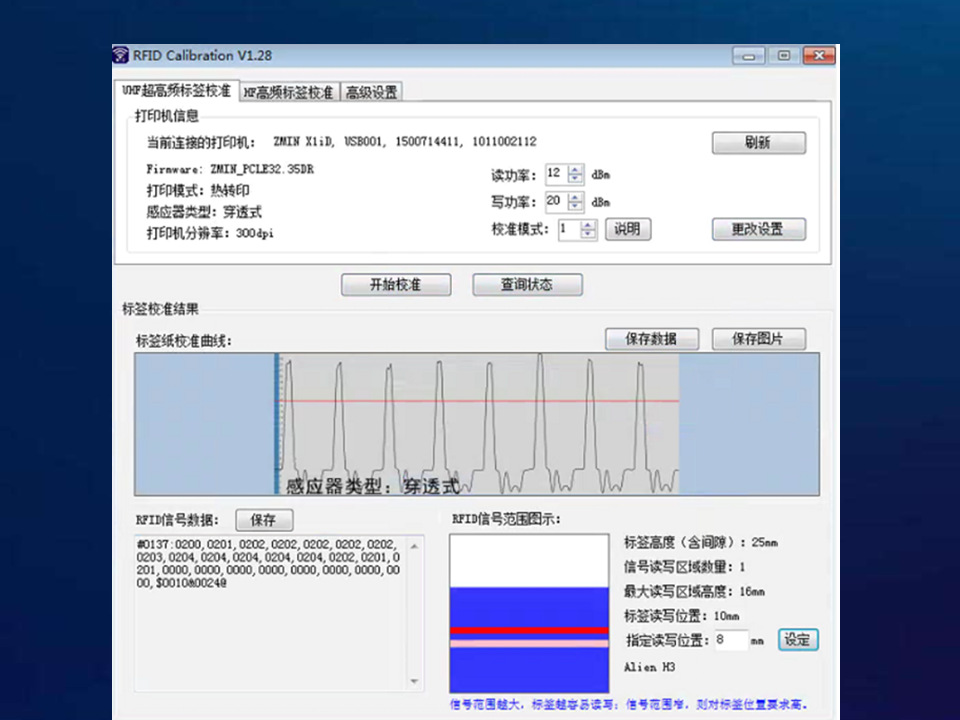Click the 开始校准 button

click(396, 285)
